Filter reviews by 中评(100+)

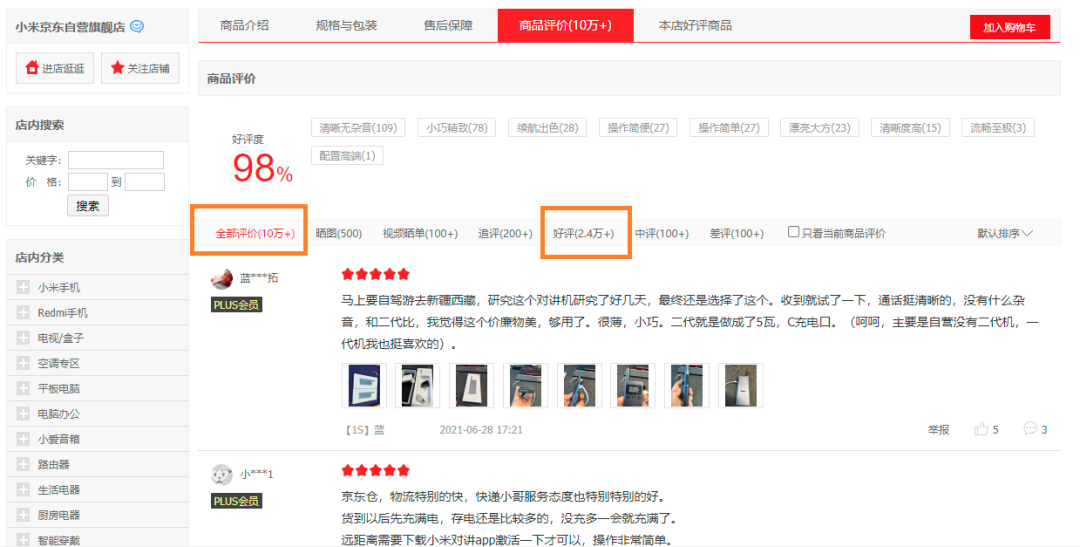662,234
